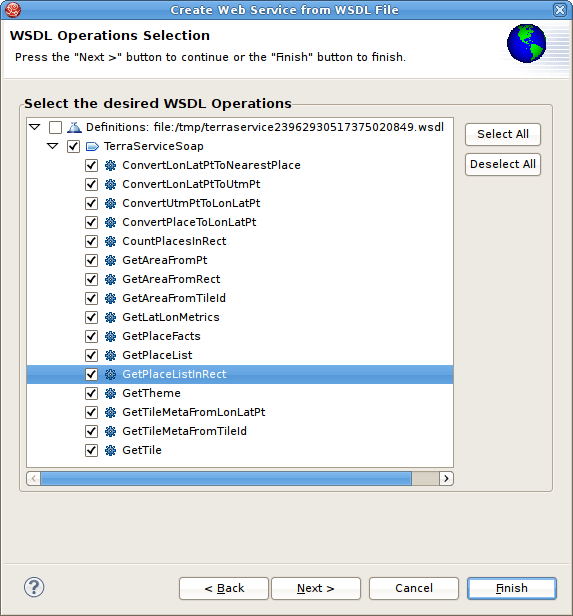The image size is (573, 616).
Task: Uncheck GetTileMetaFromTileId operation checkbox
Action: coord(92,431)
